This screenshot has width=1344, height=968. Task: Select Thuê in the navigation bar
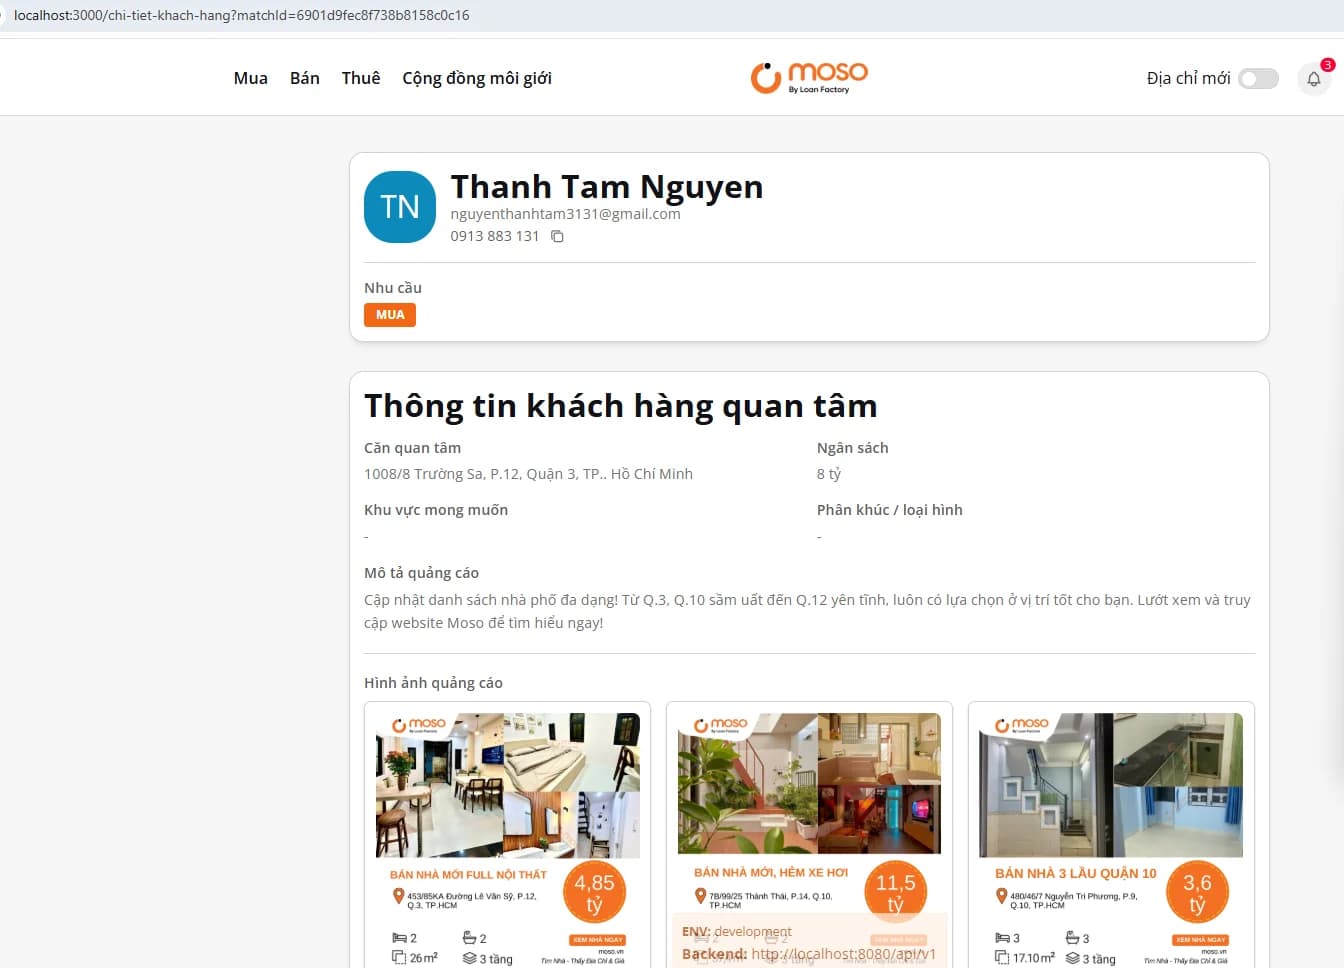pos(360,78)
